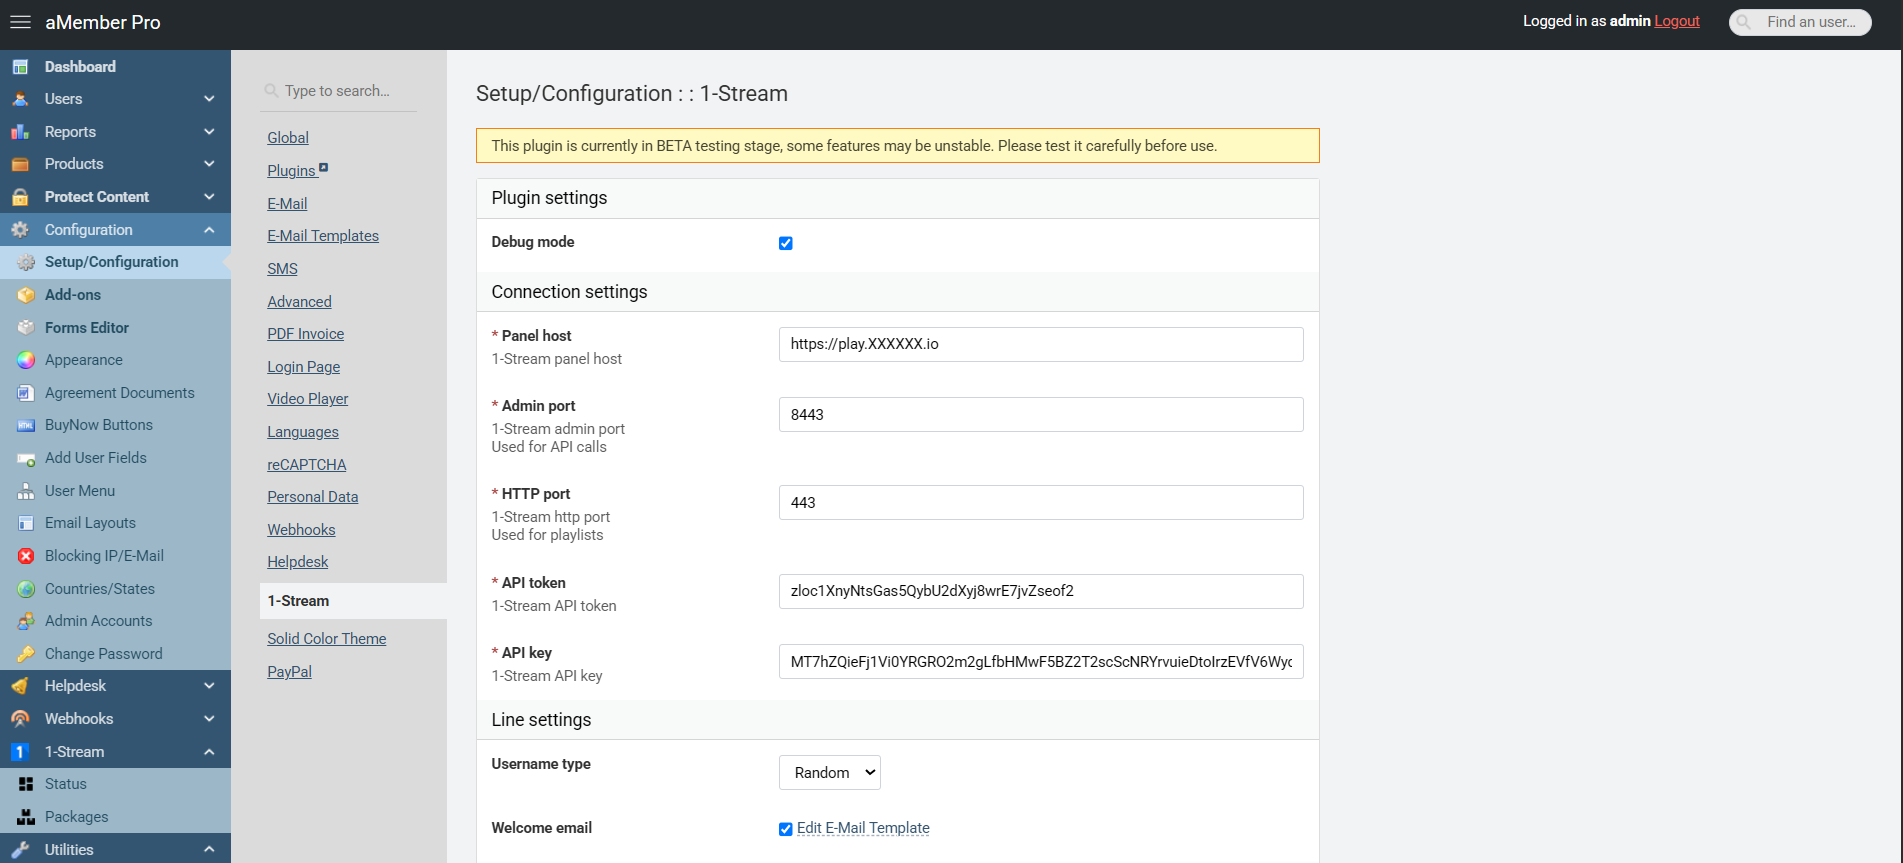Collapse the 1-Stream sidebar chevron

tap(209, 752)
